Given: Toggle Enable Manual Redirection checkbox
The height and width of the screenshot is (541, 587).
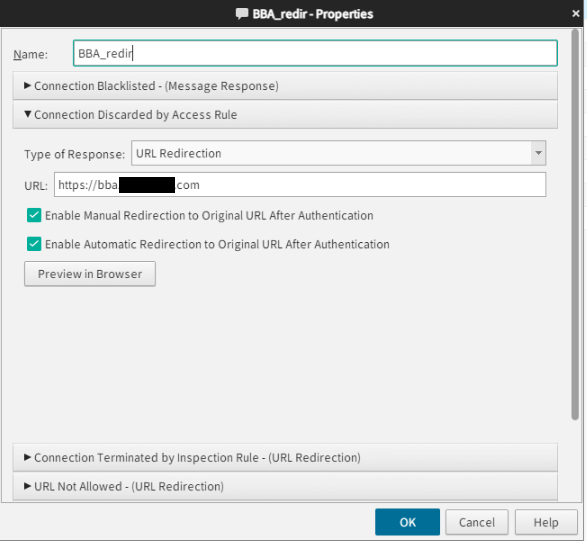Looking at the screenshot, I should pyautogui.click(x=34, y=215).
